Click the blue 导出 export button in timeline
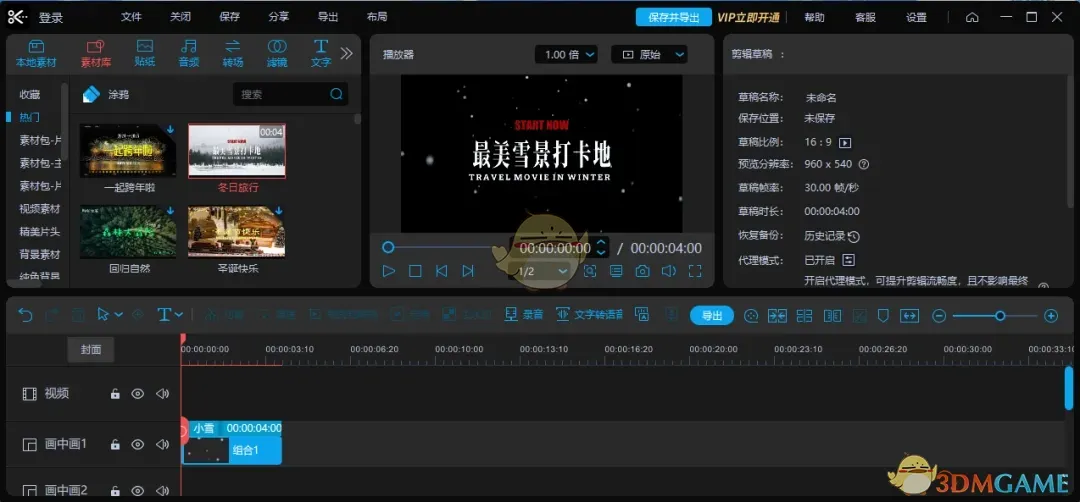The height and width of the screenshot is (502, 1080). coord(712,315)
